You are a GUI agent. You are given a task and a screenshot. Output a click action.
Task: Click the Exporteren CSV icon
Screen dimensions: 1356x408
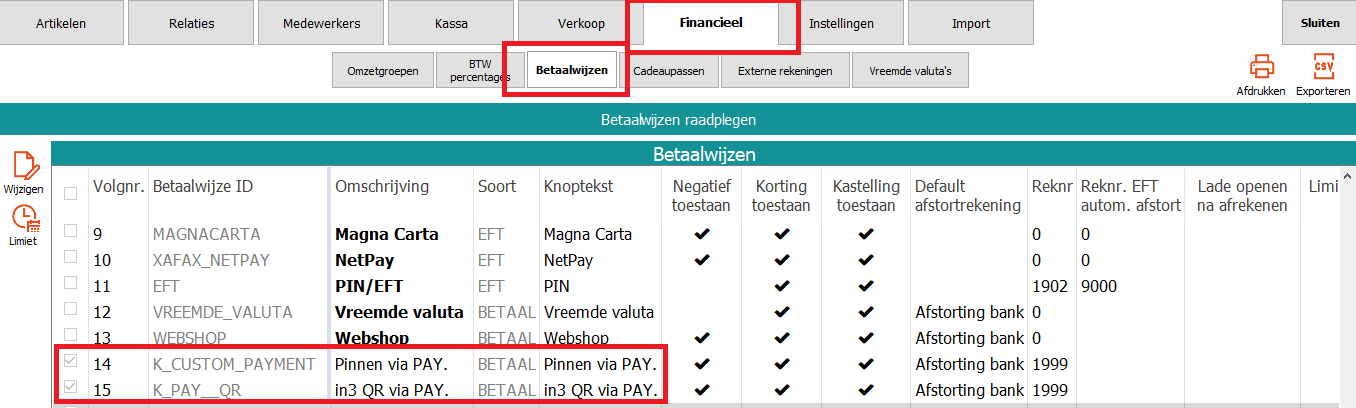point(1323,68)
